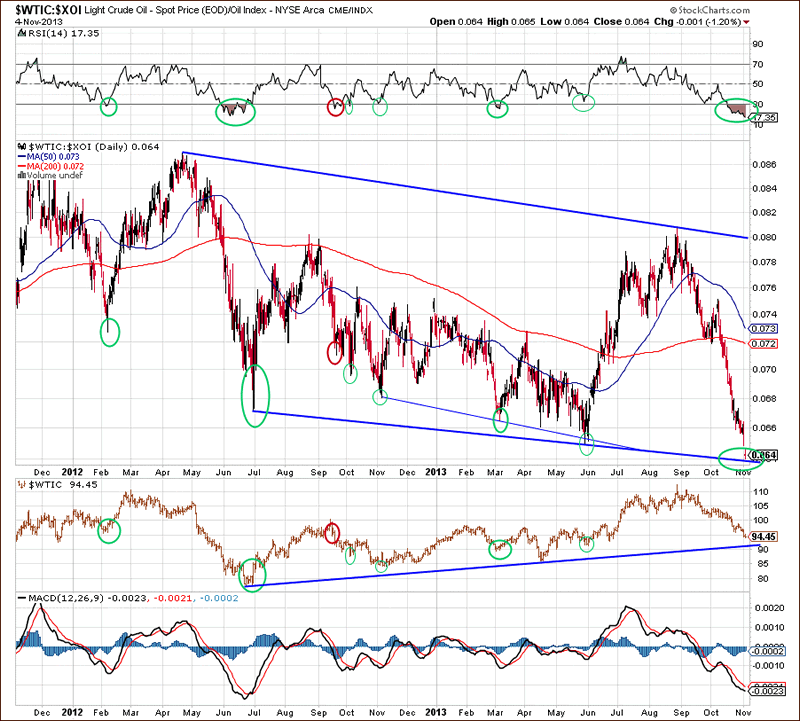This screenshot has height=721, width=800.
Task: Click the 2012 year label under the MACD panel
Action: click(72, 712)
